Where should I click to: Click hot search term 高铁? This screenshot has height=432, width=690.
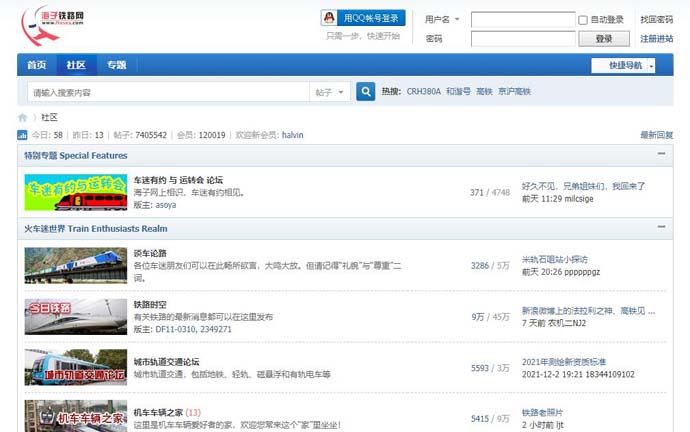click(484, 92)
